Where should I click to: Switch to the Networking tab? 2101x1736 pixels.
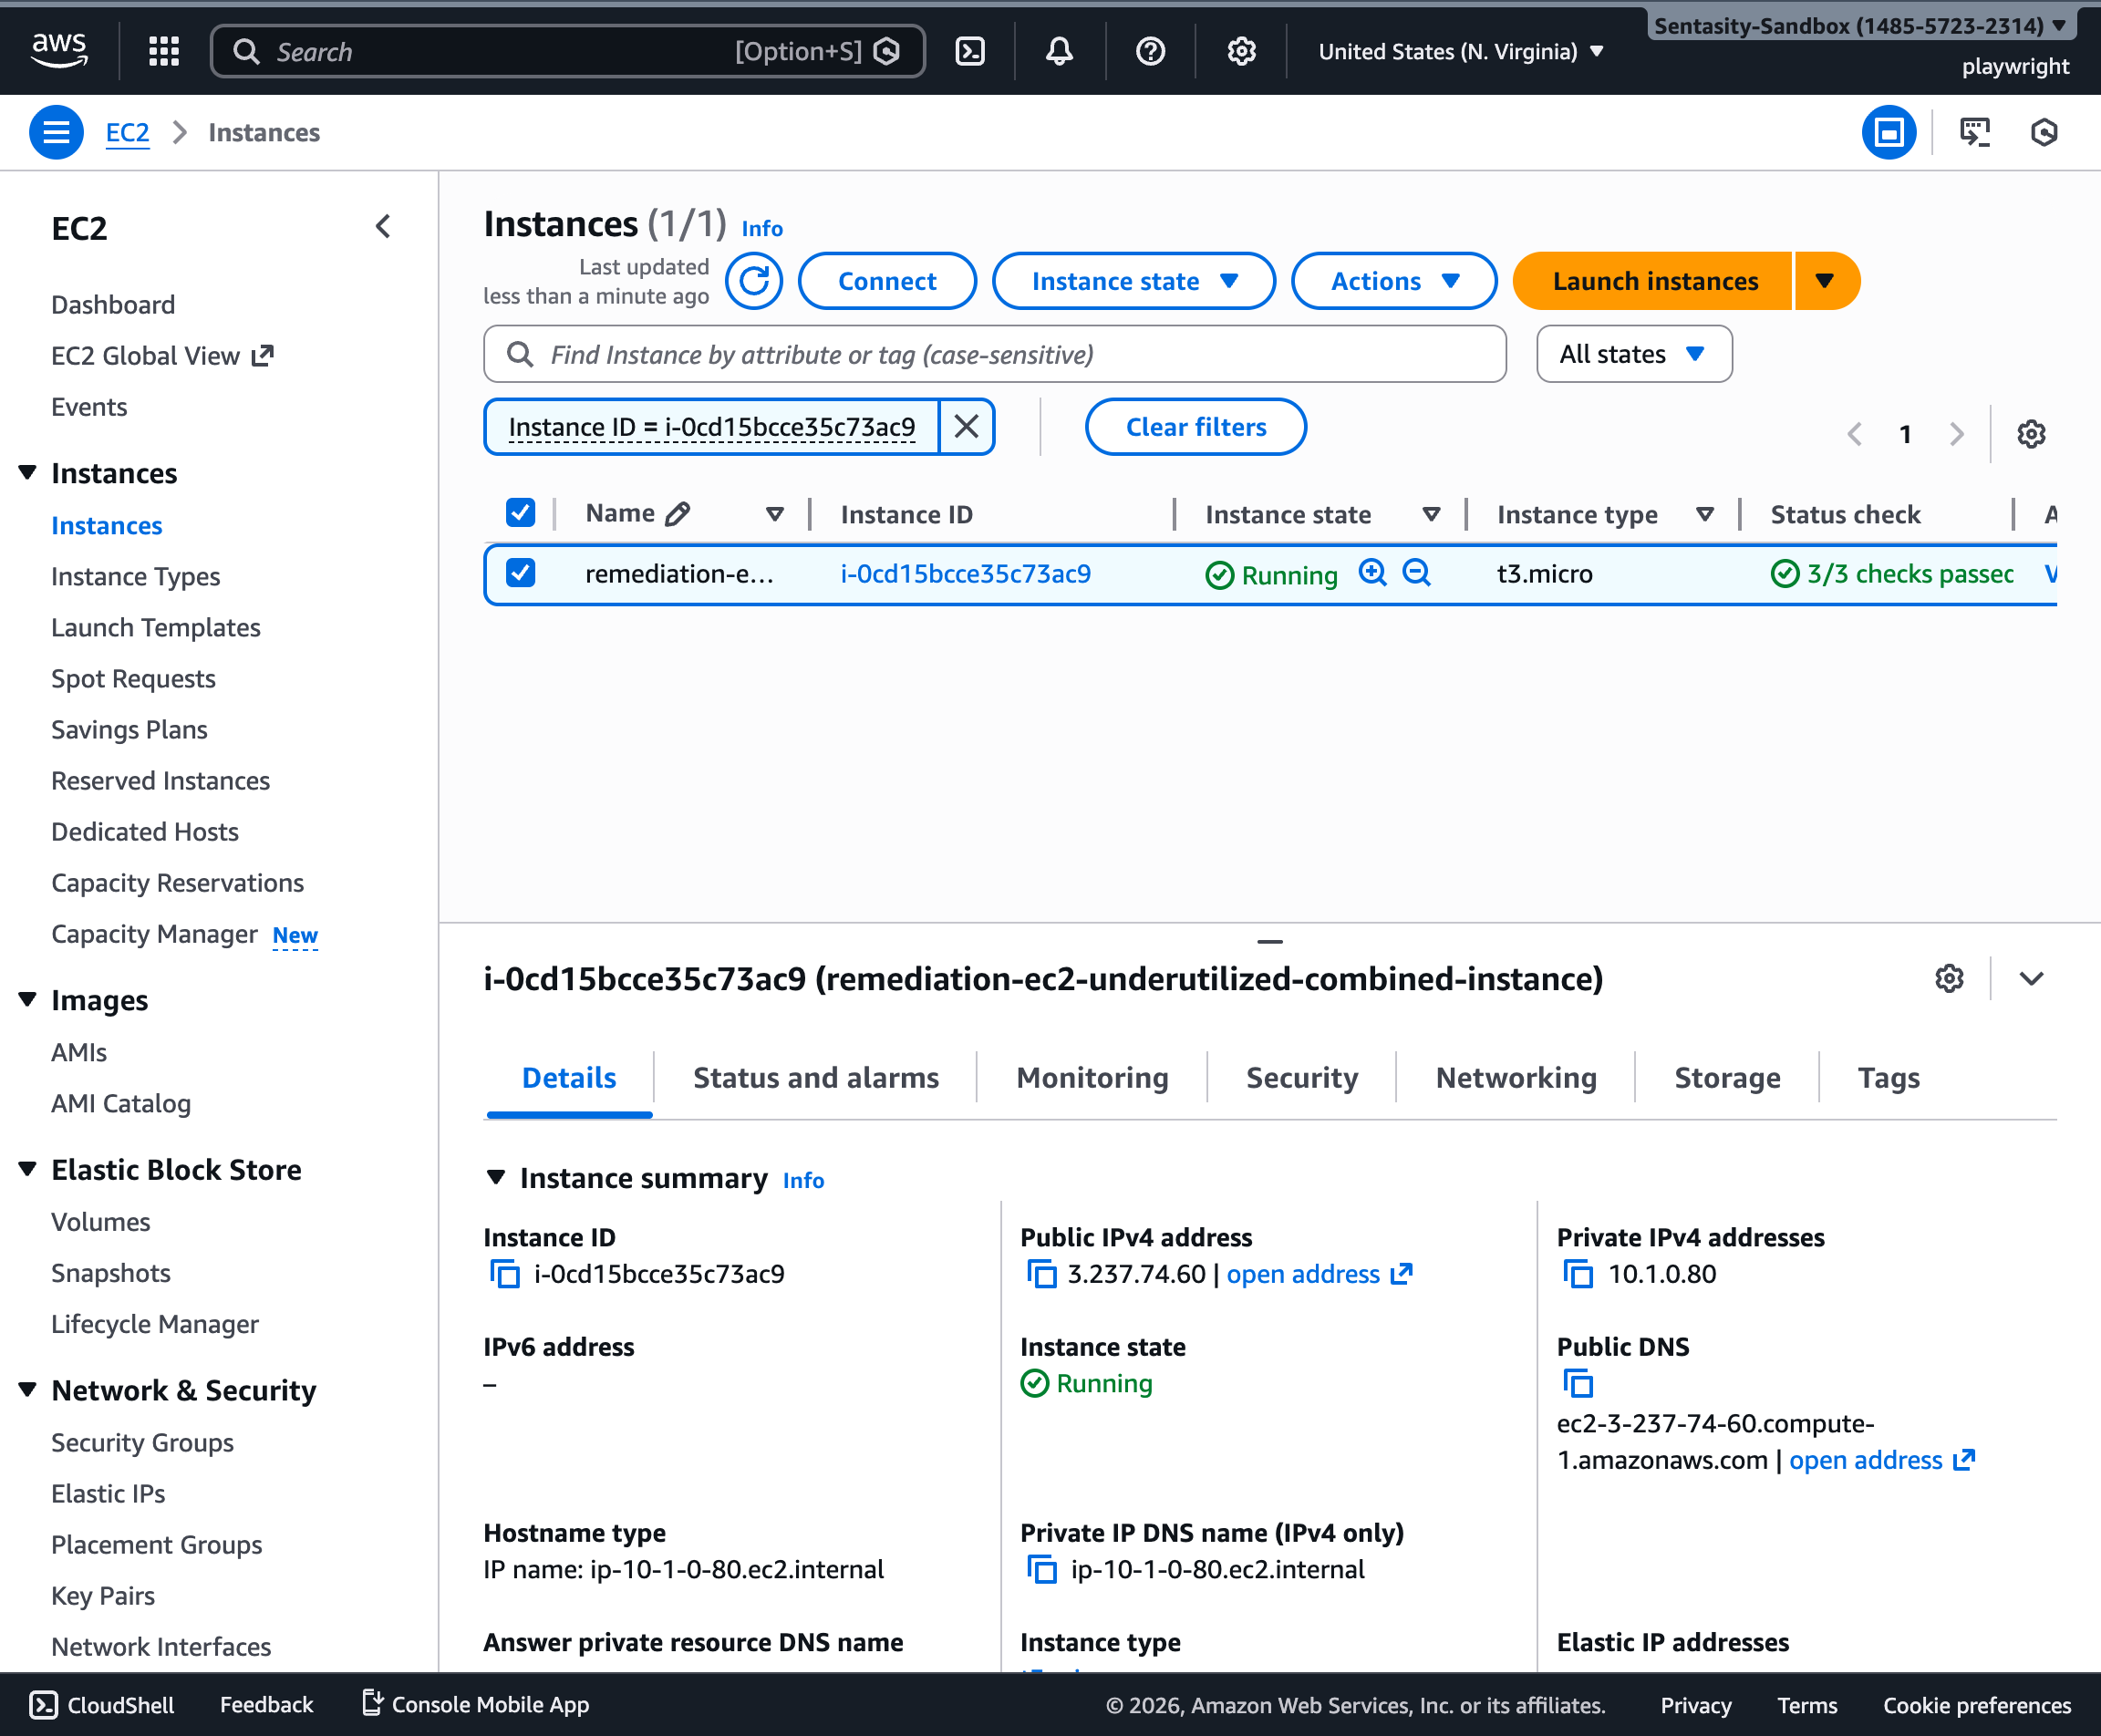(1515, 1077)
